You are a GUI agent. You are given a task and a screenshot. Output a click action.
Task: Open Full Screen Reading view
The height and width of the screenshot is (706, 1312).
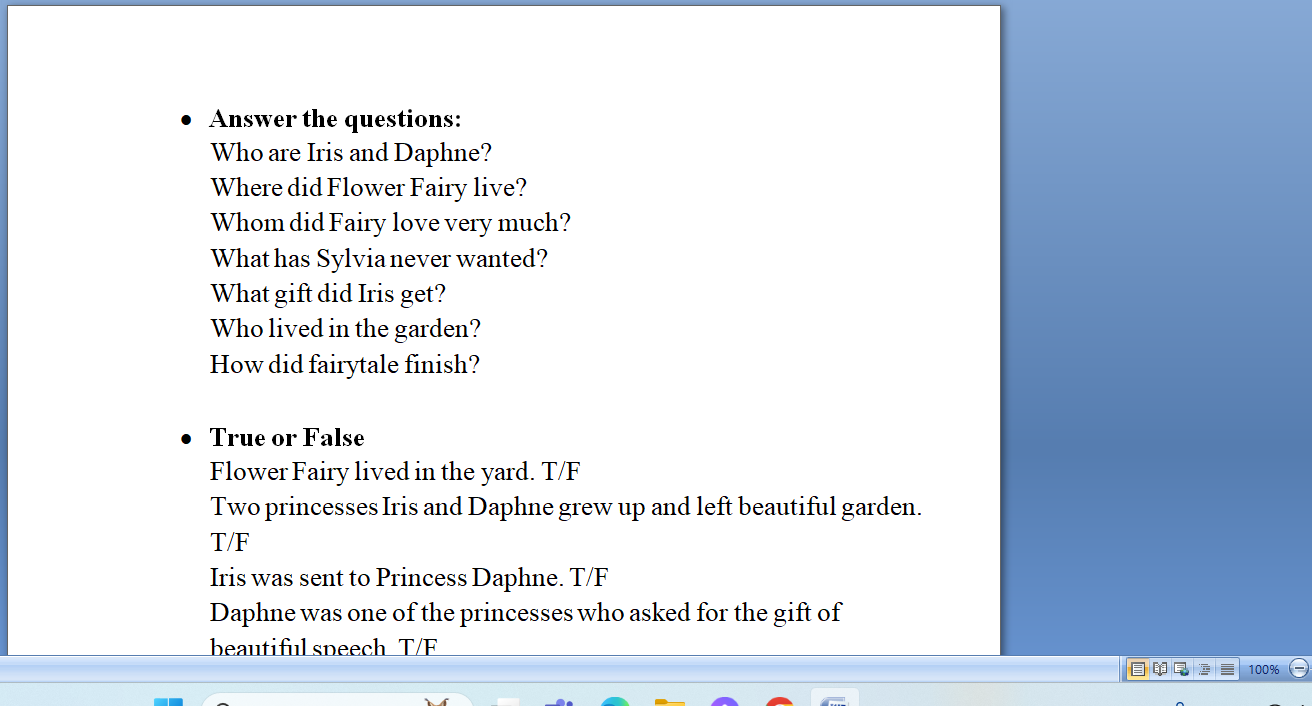pyautogui.click(x=1160, y=669)
